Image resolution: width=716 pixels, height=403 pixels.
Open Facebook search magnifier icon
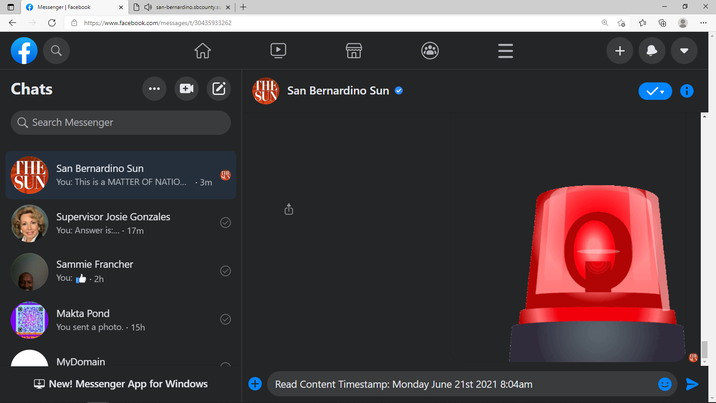click(56, 51)
